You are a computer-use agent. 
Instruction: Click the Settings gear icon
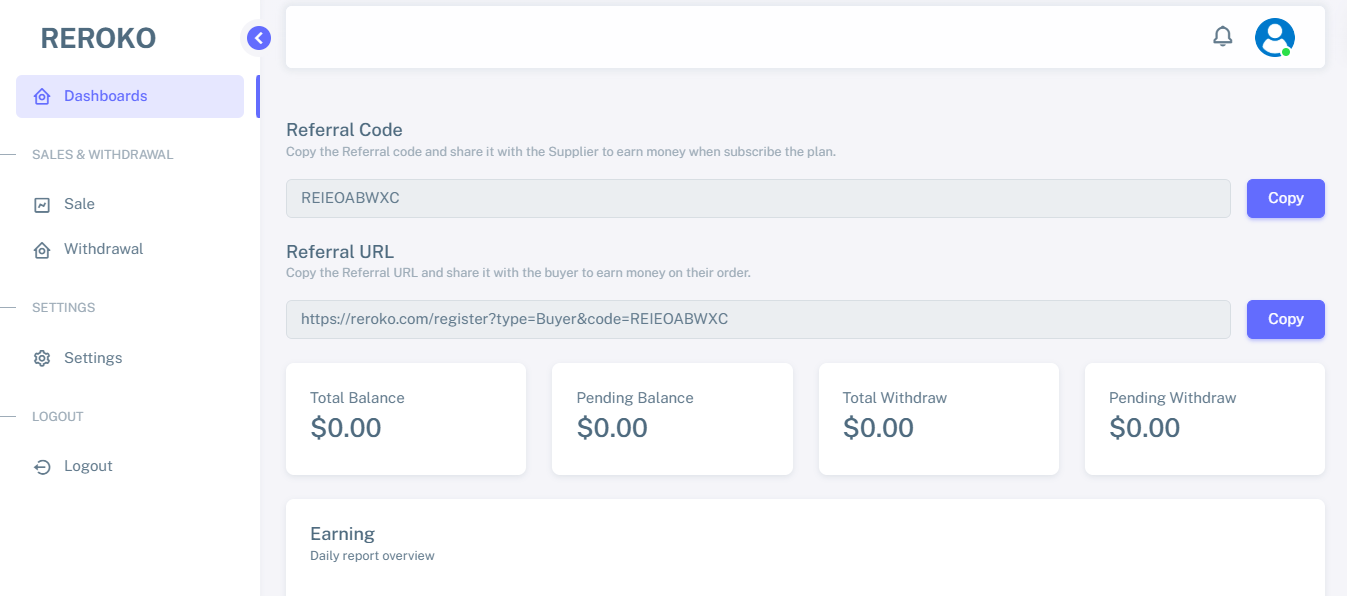42,358
